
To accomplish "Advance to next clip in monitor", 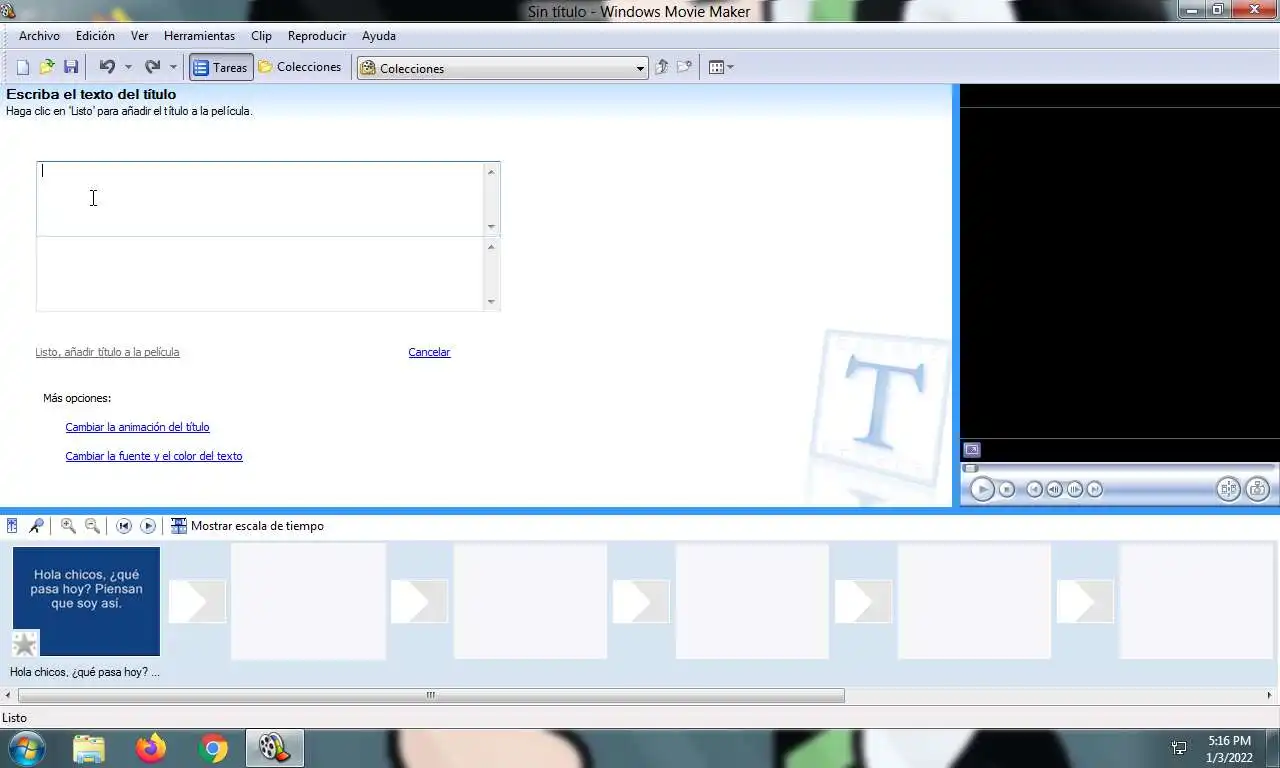I will tap(1095, 489).
